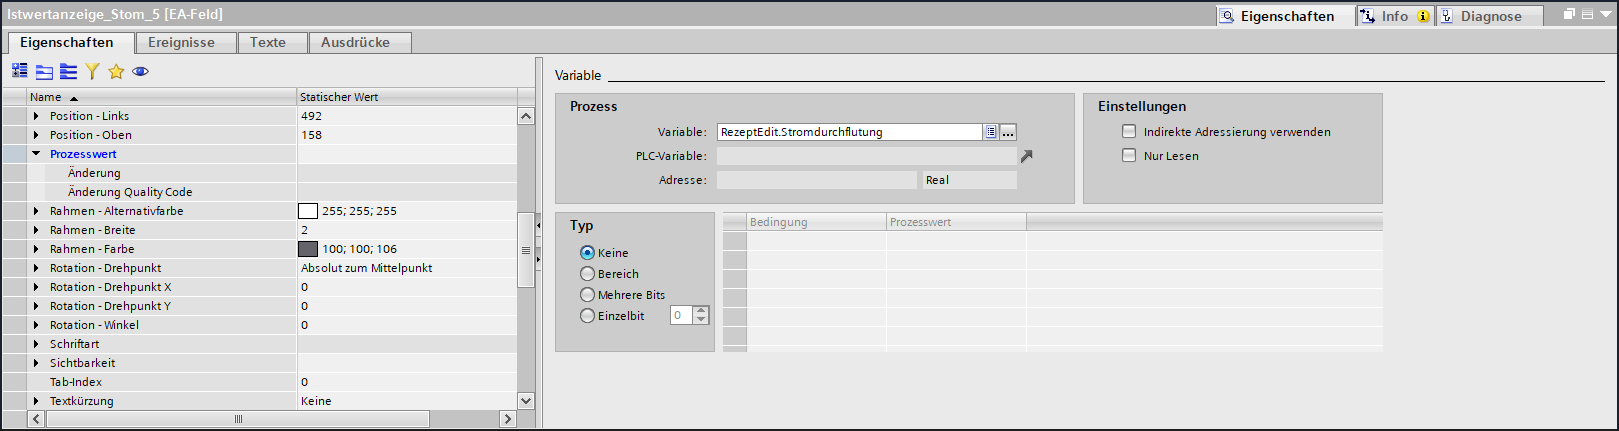
Task: Click the property list scroll-down arrow
Action: 526,401
